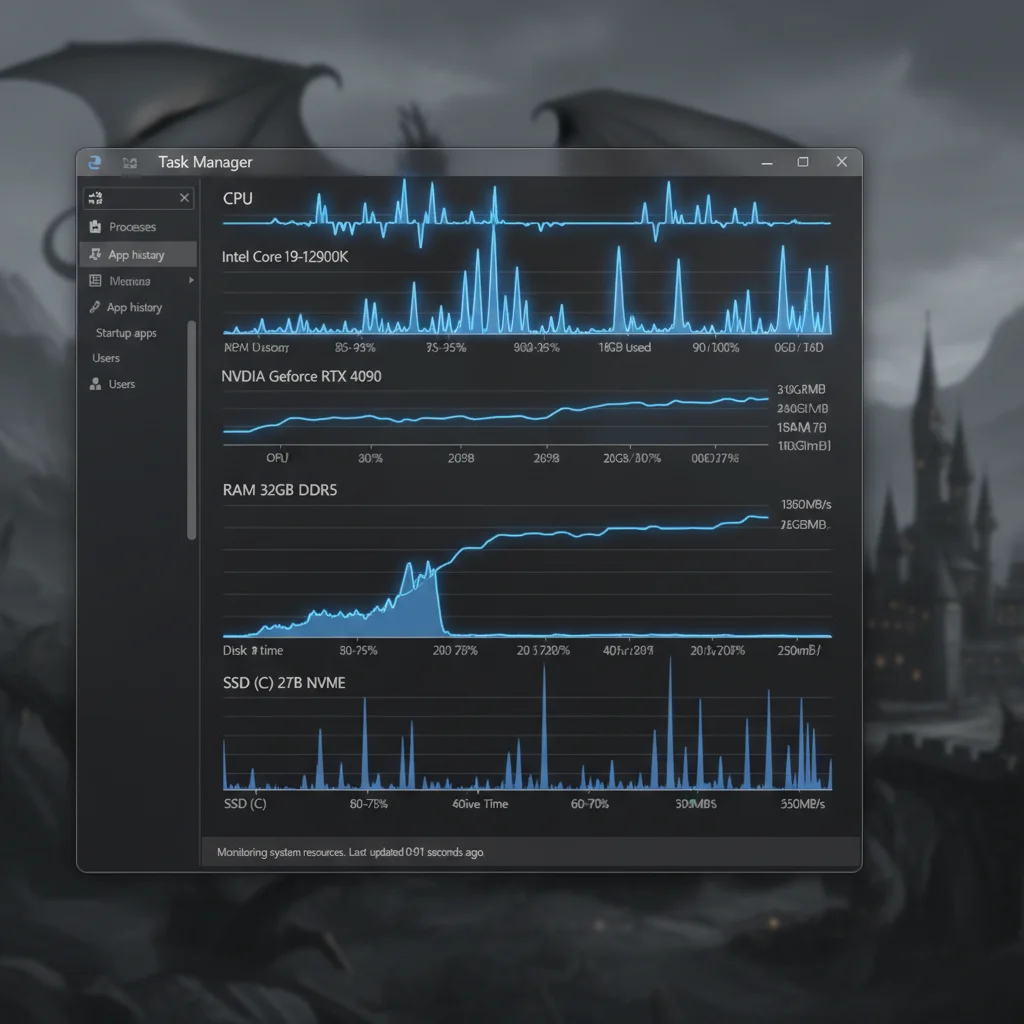Click the 269B label under GPU graph
The width and height of the screenshot is (1024, 1024).
[x=546, y=458]
